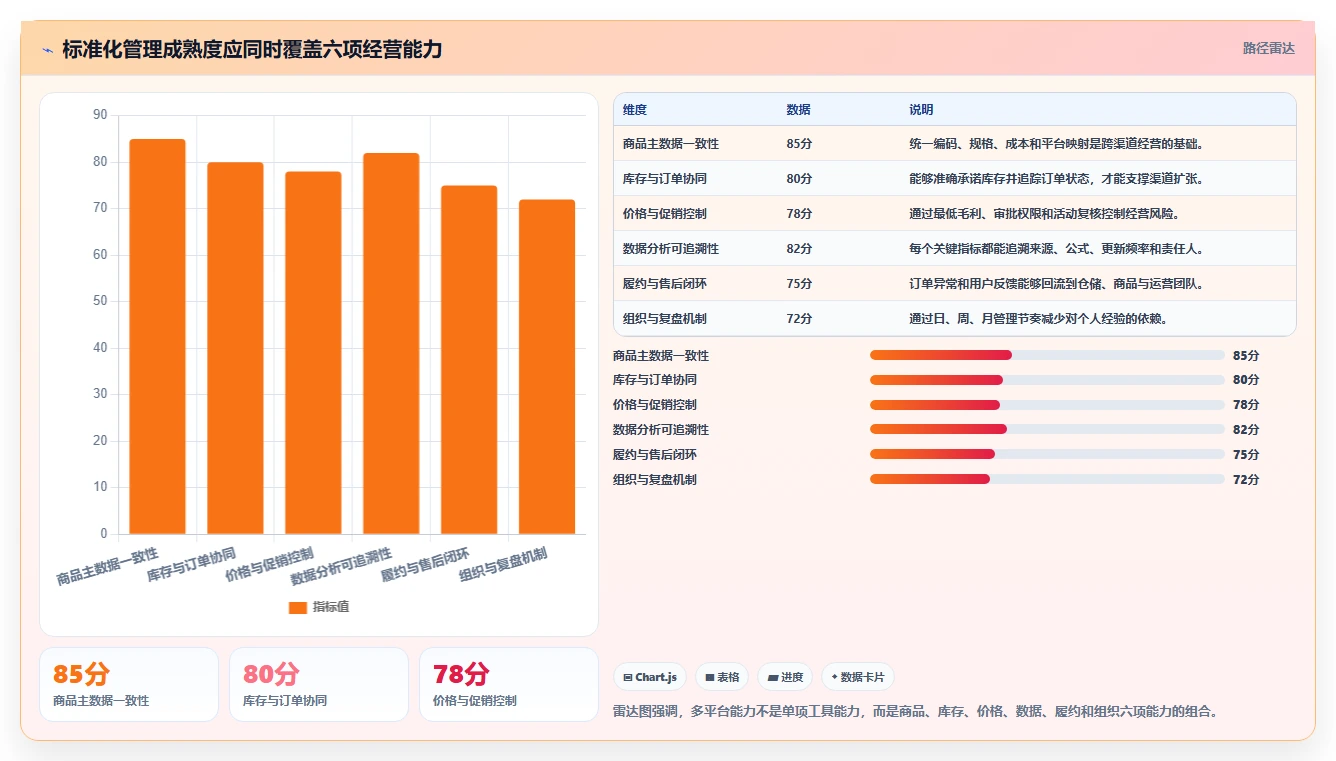Click the 维度 column header
This screenshot has width=1336, height=761.
coord(635,110)
